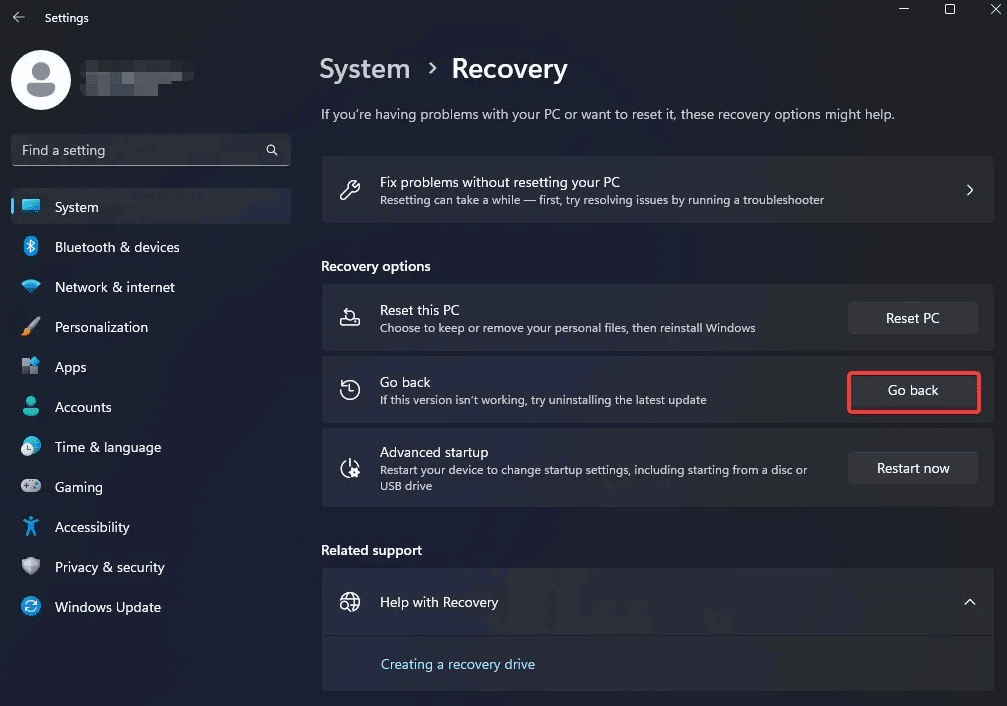
Task: Click the Gaming controller icon
Action: coord(31,486)
